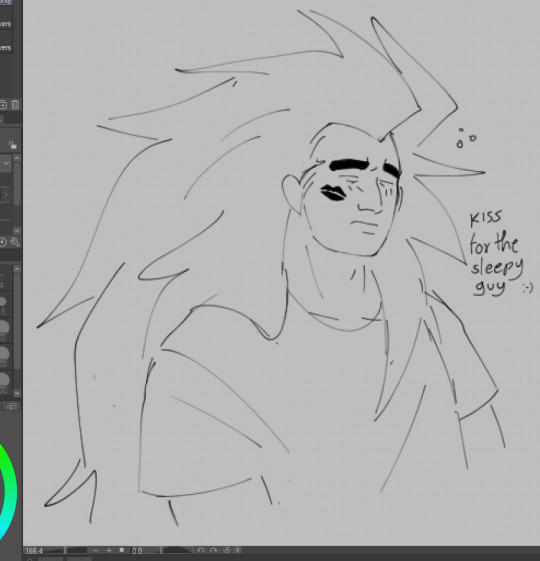Viewport: 540px width, 561px height.
Task: Click the flip arrow icon at bottom bar end
Action: point(238,550)
